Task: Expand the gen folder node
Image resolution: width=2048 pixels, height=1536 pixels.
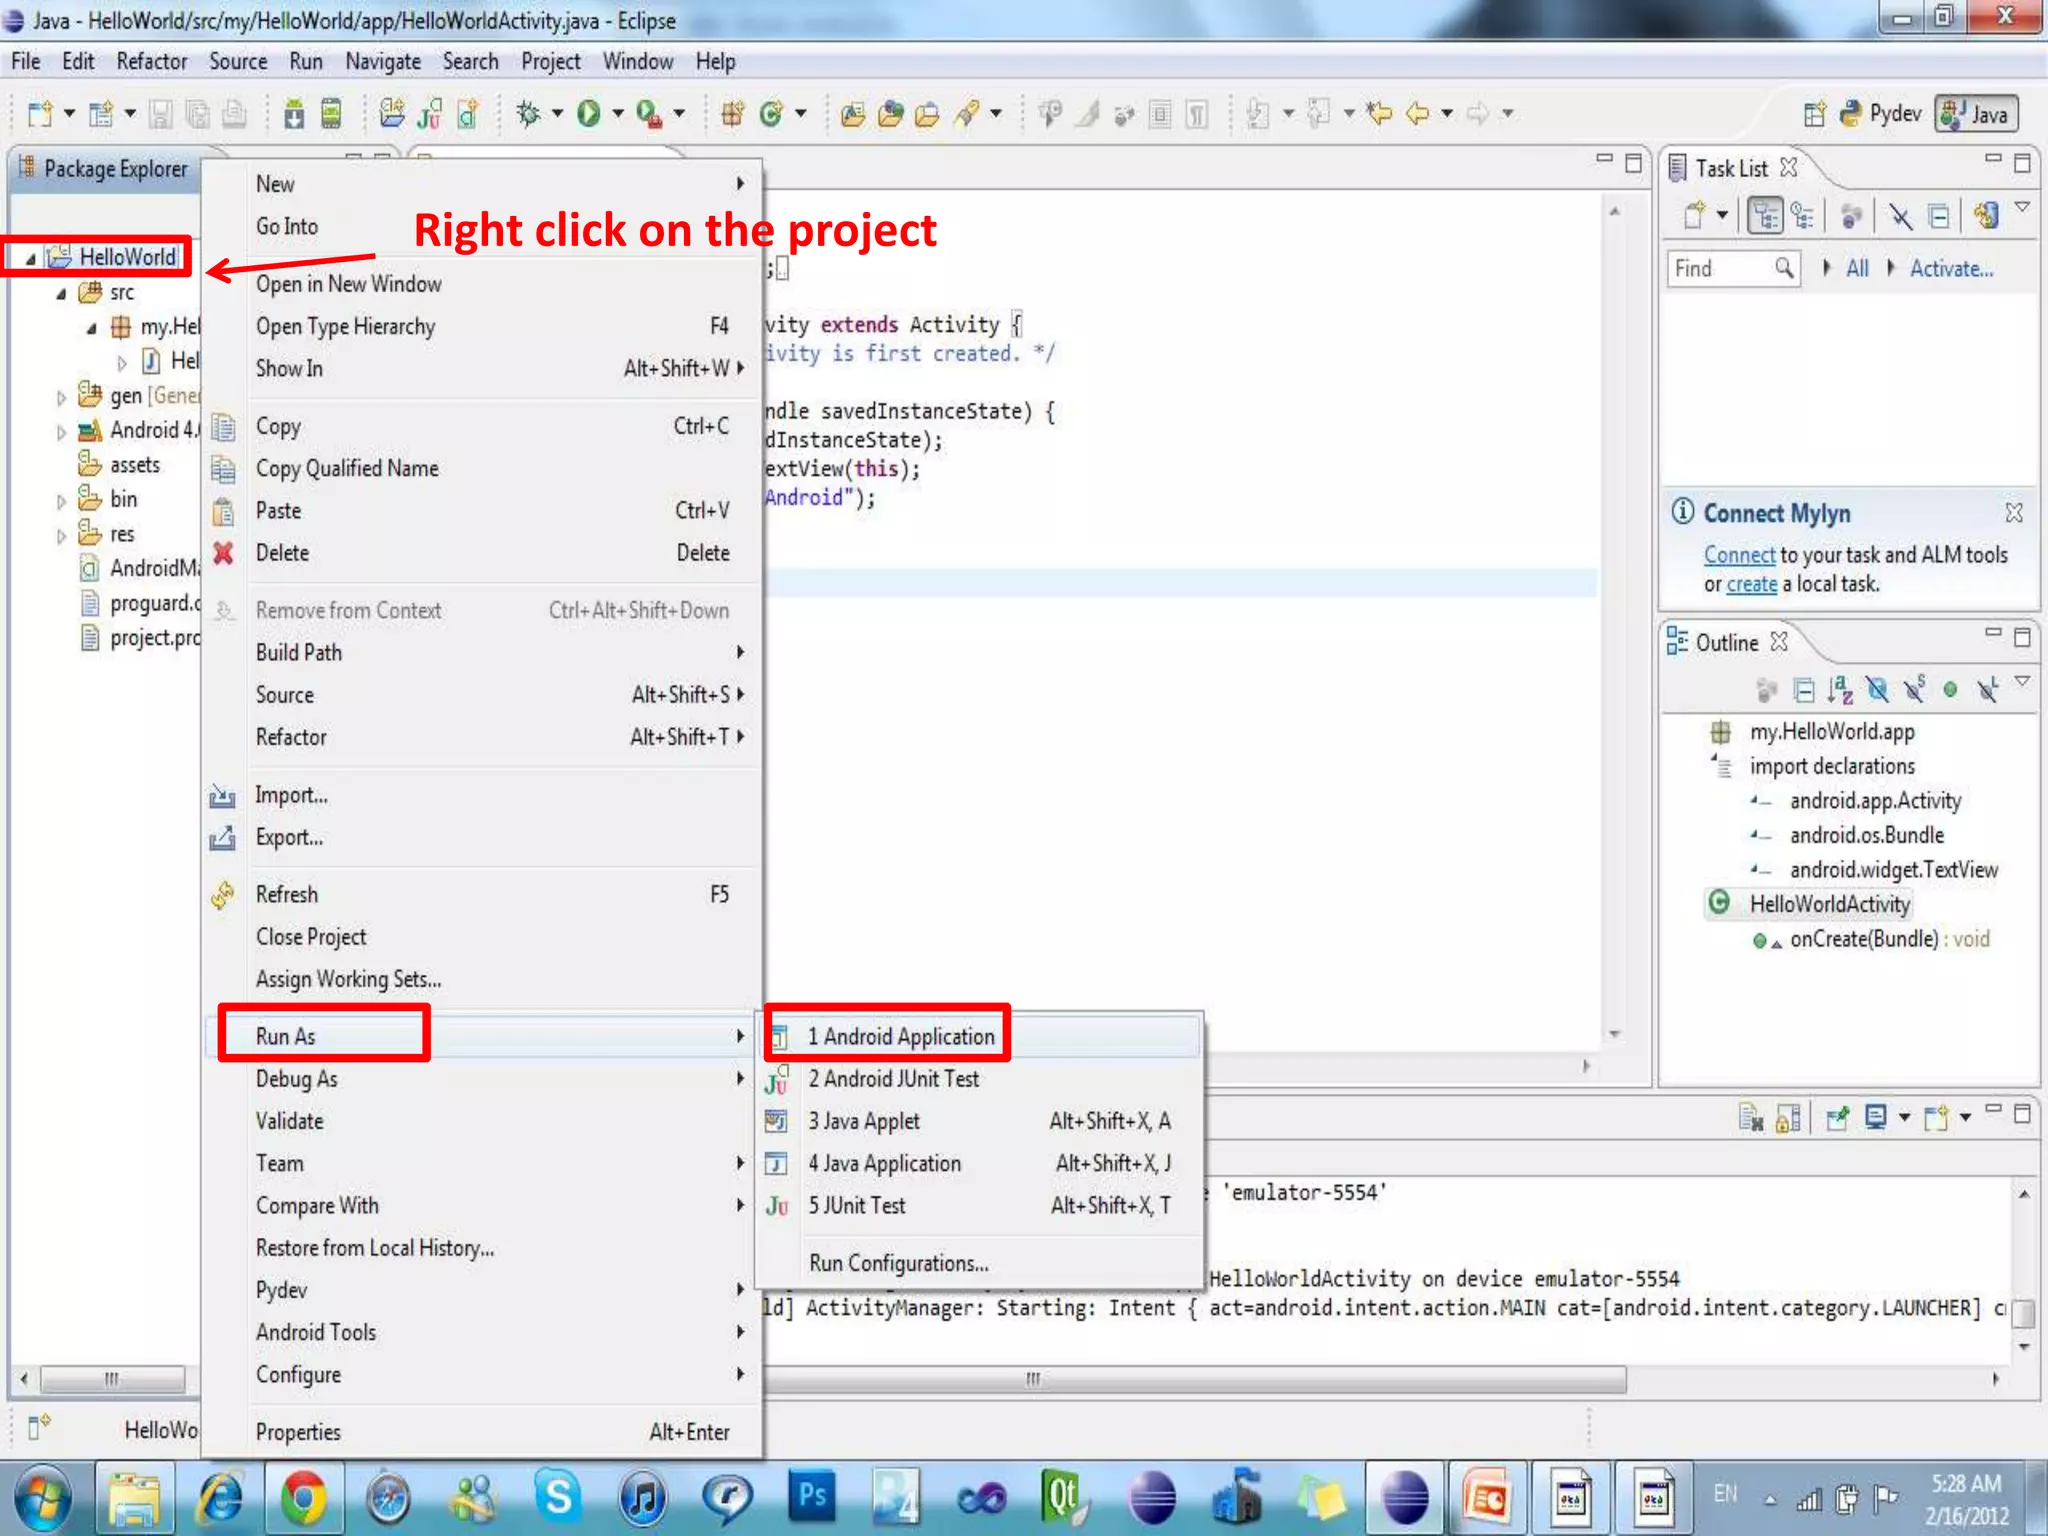Action: [61, 398]
